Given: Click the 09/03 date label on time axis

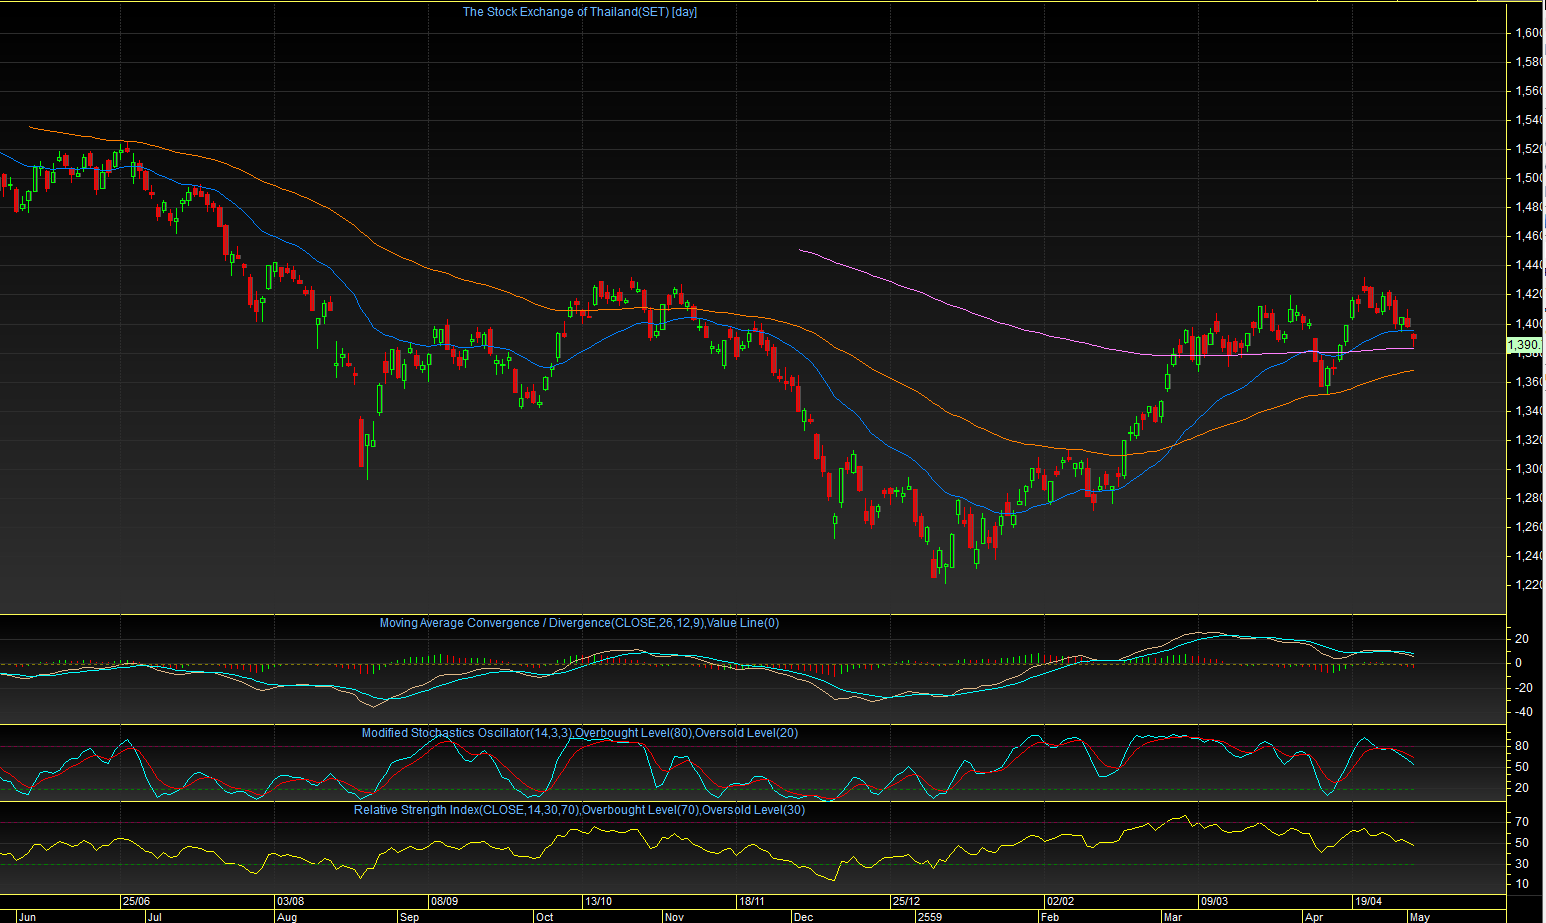Looking at the screenshot, I should (x=1214, y=902).
